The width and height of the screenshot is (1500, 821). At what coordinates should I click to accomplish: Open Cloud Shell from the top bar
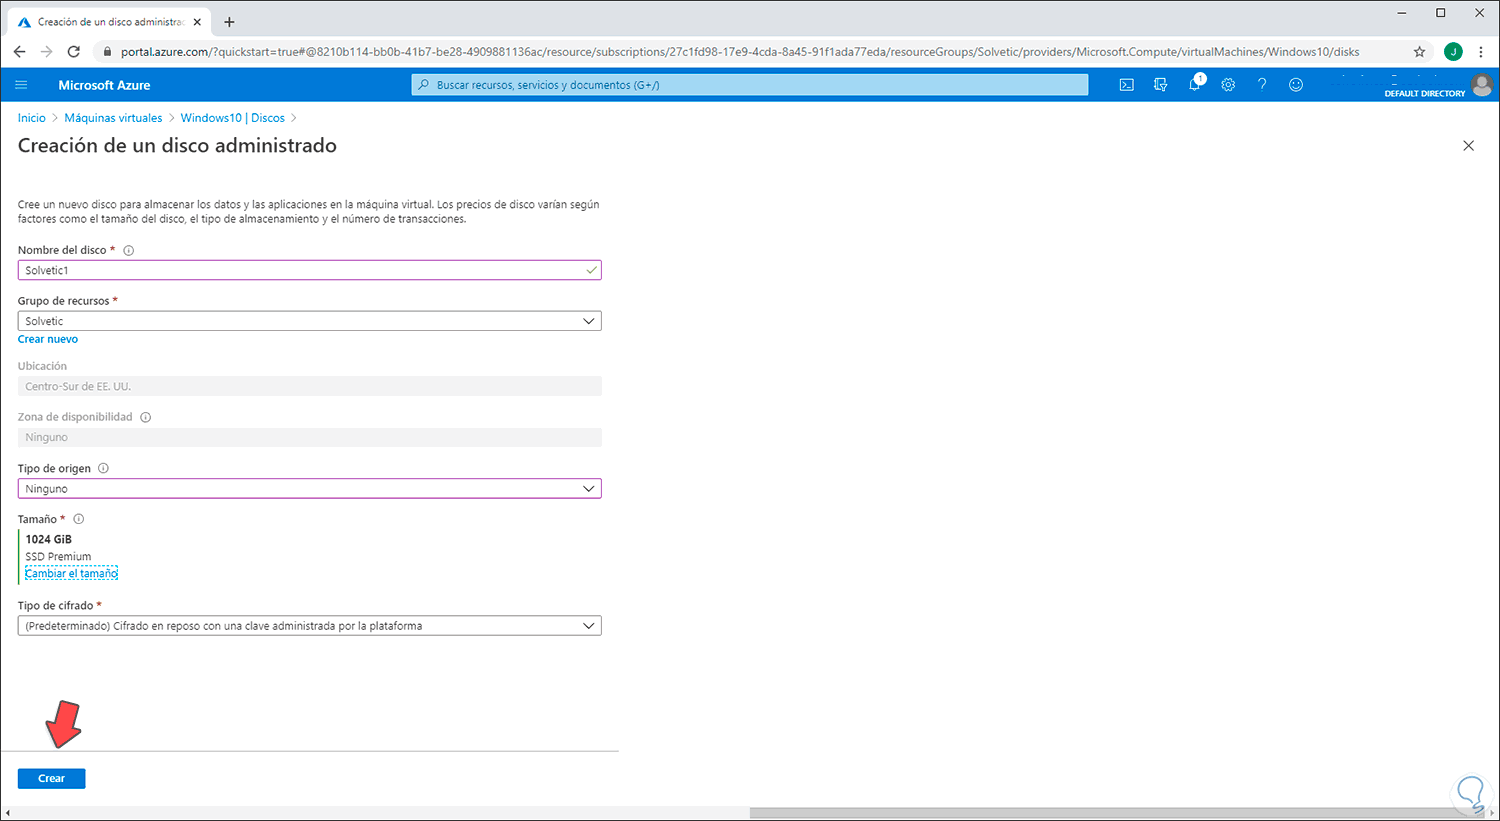coord(1127,85)
